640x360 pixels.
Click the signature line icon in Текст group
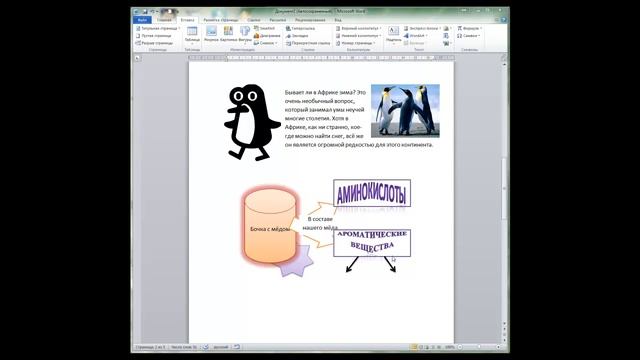447,29
